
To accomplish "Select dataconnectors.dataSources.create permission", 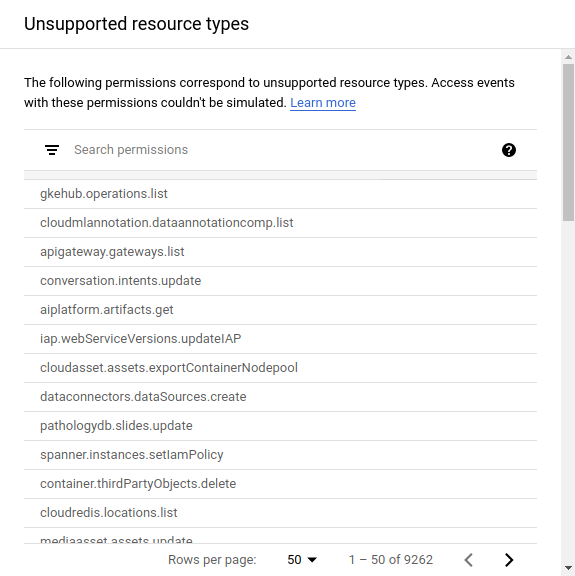I will (280, 397).
